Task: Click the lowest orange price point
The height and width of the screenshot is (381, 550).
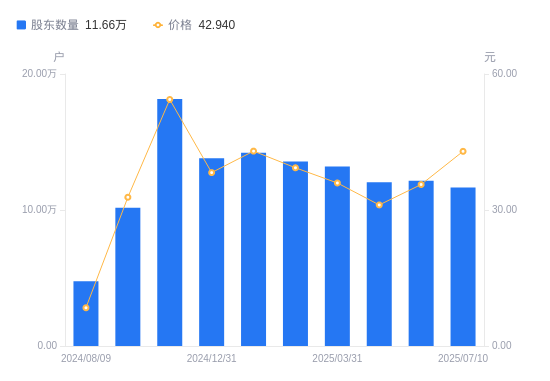Action: [x=86, y=308]
